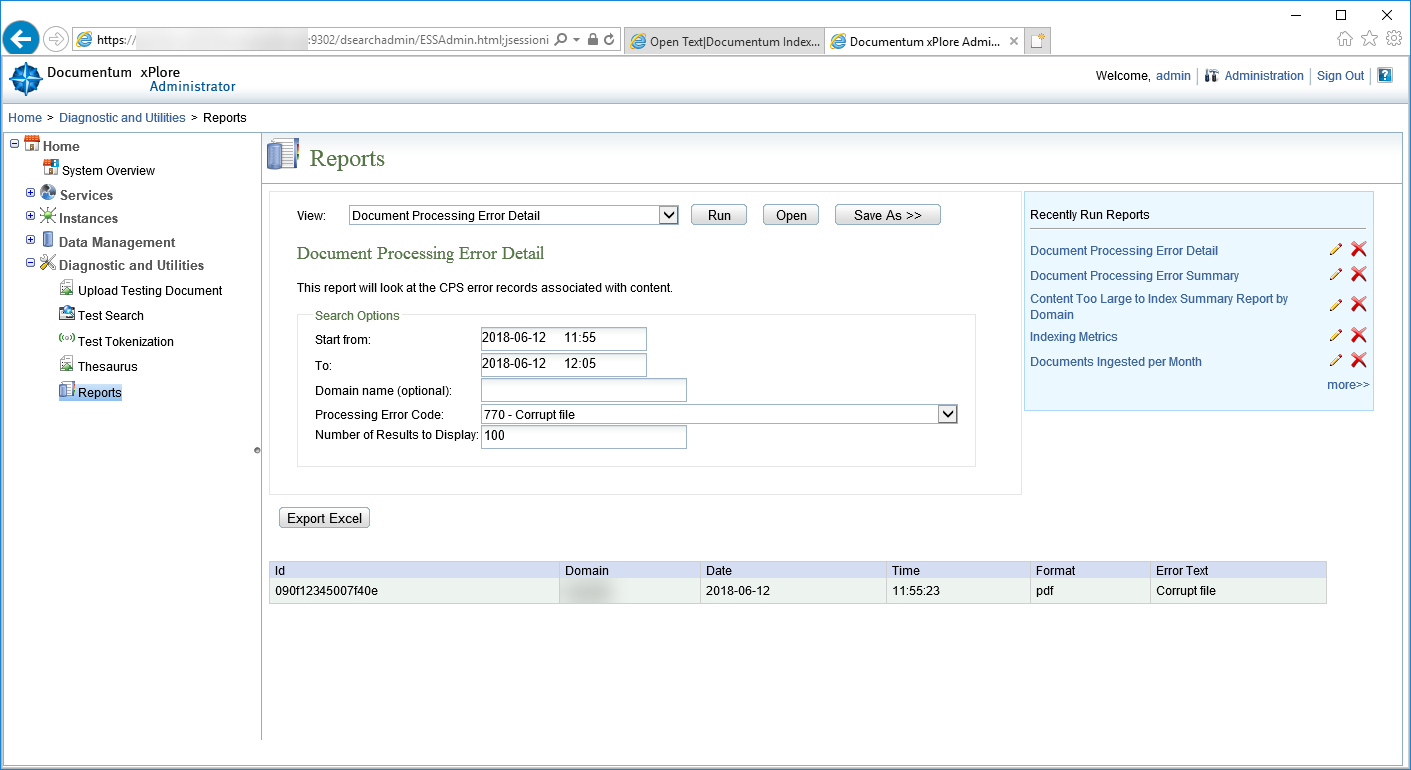Click the Export Excel button
Viewport: 1411px width, 770px height.
(325, 518)
